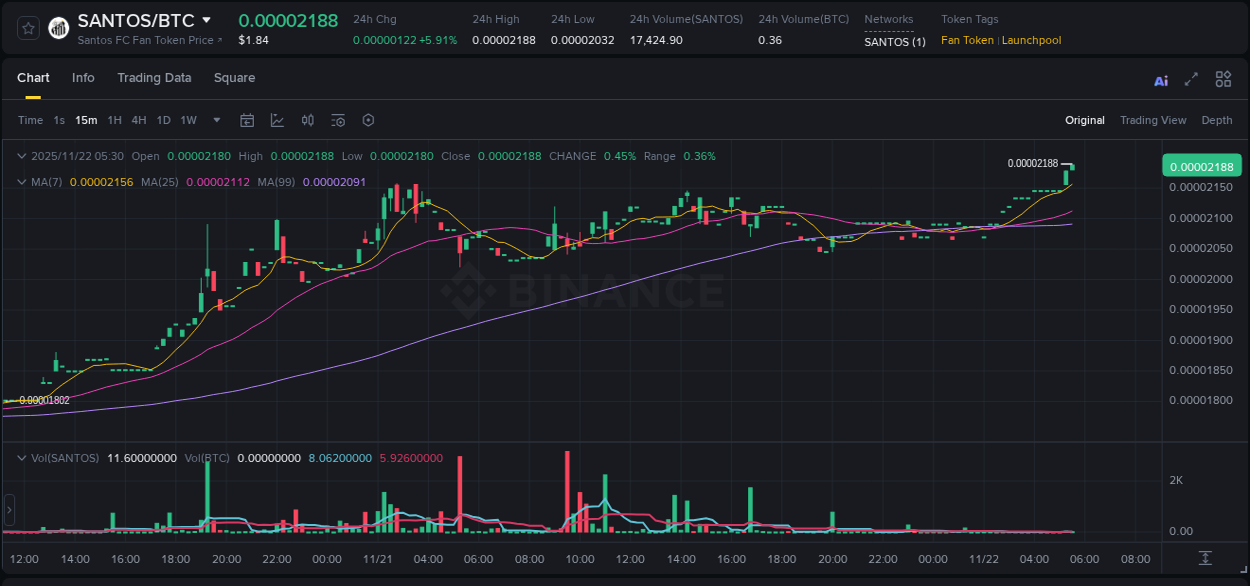
Task: Click the scroll-to-latest icon at bottom right
Action: 1204,560
